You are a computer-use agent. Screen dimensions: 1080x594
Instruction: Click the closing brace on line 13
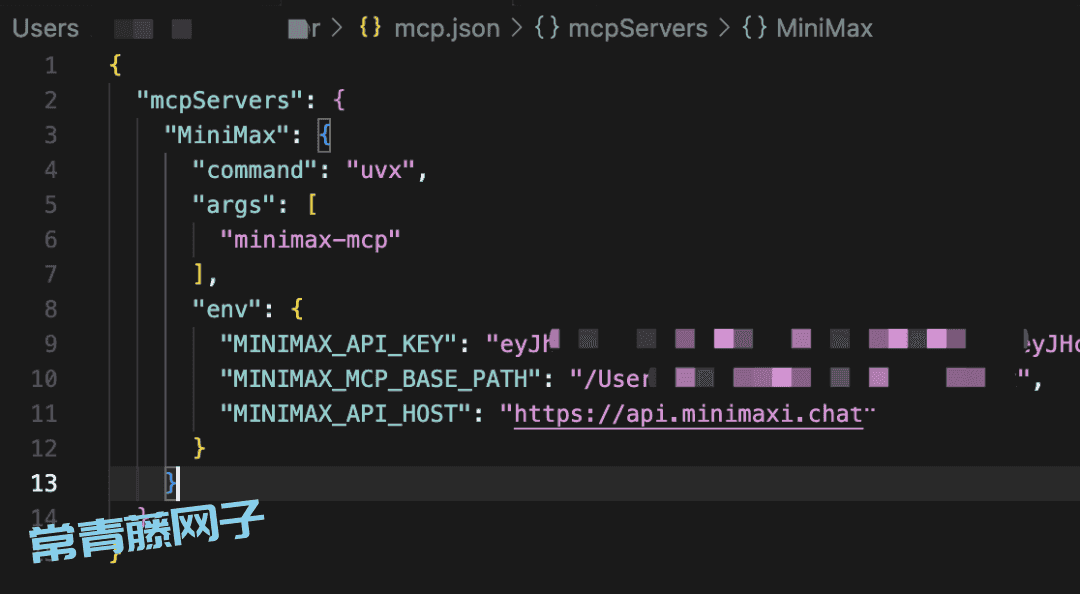(x=172, y=484)
